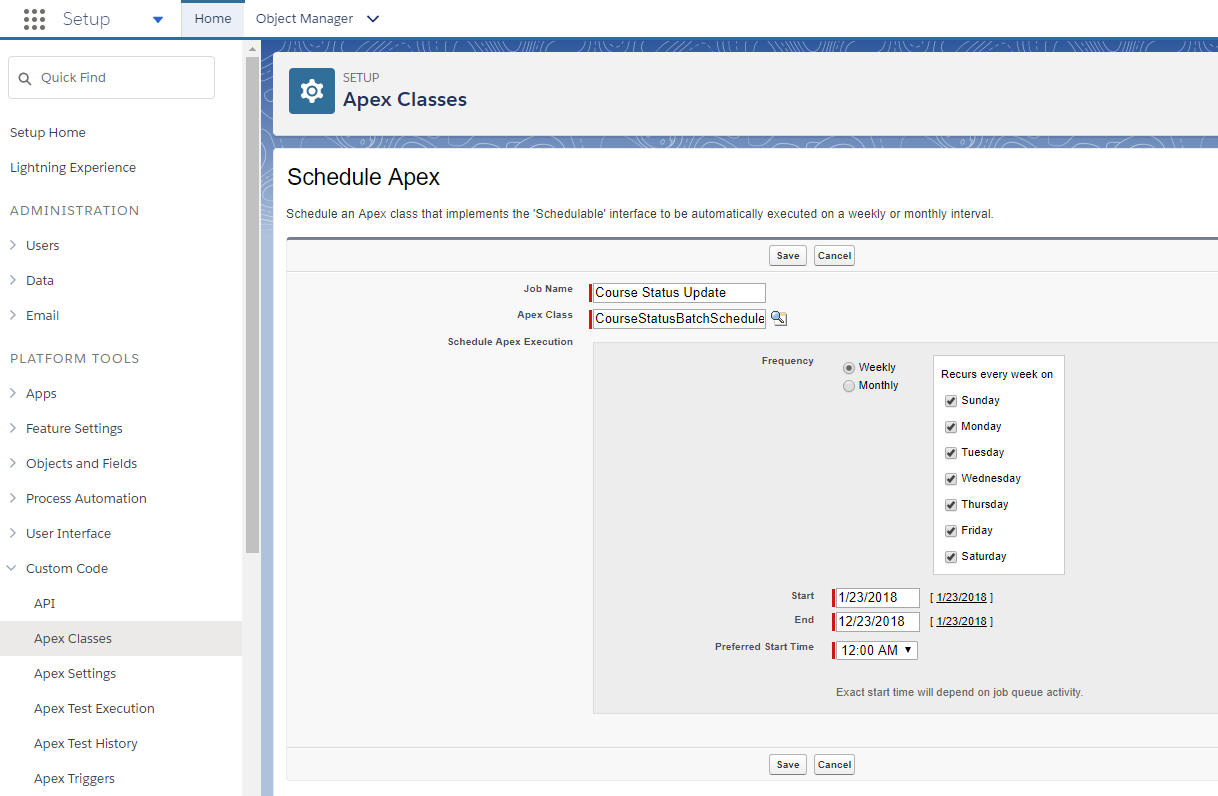Select the Monthly frequency radio button
The image size is (1218, 796).
849,386
